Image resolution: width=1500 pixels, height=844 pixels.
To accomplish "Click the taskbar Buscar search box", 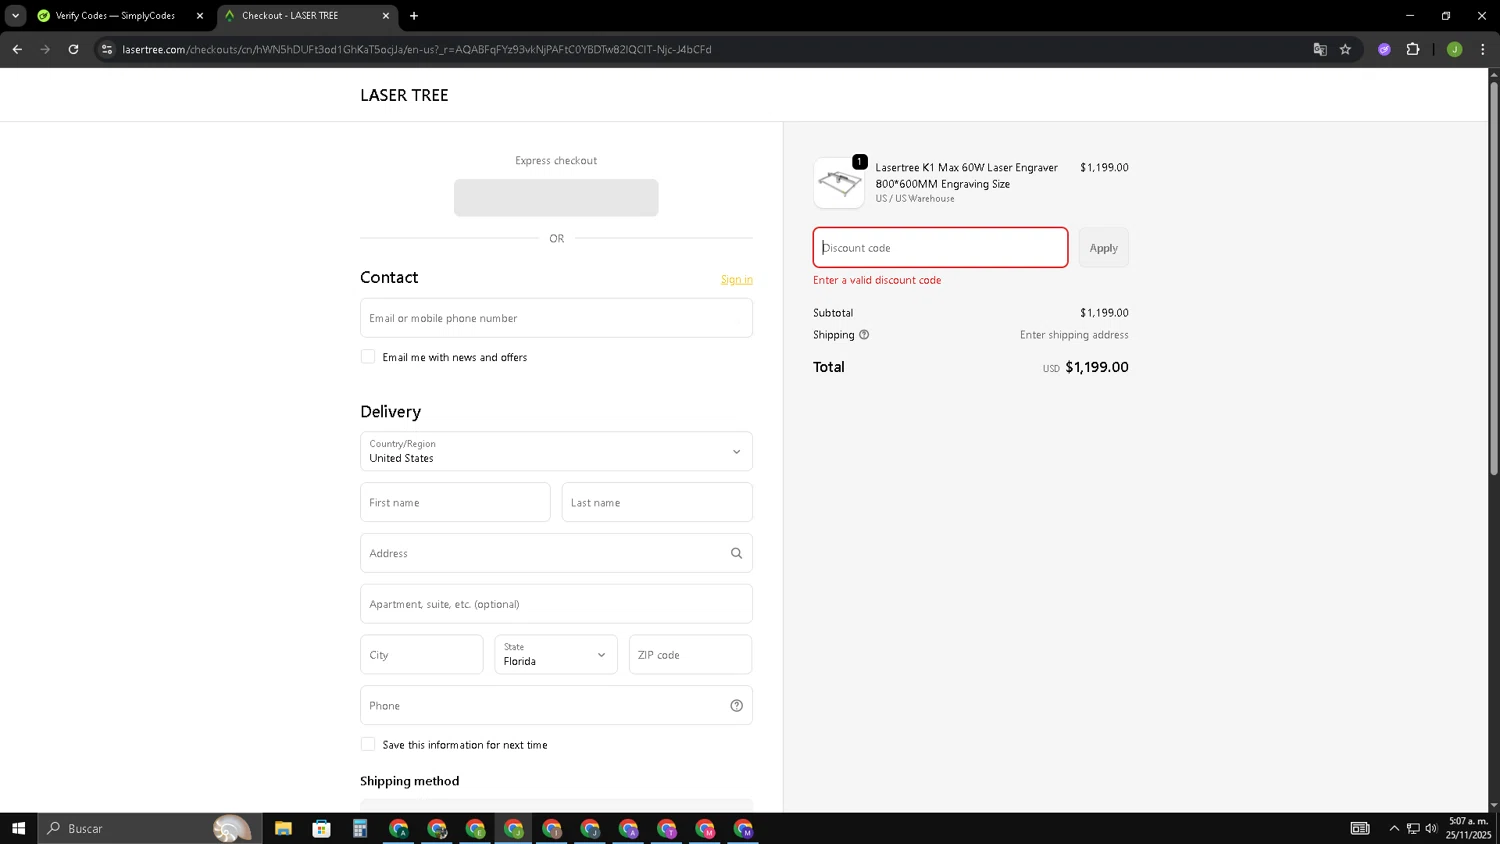I will 150,828.
